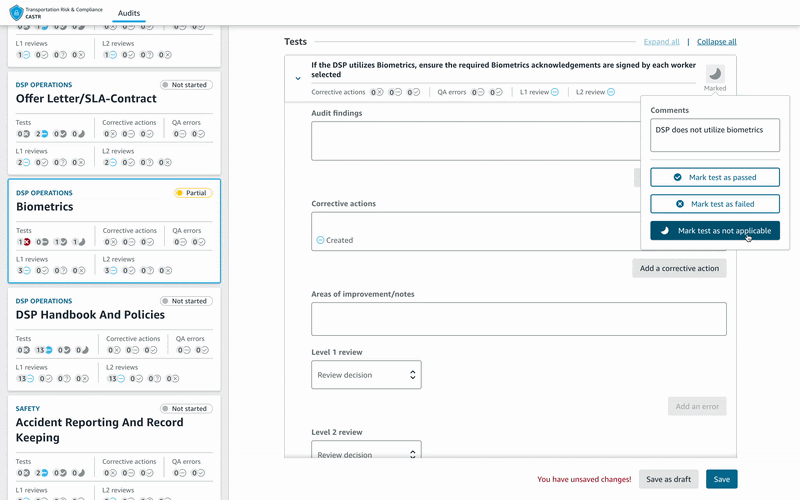
Task: Click failed tests red X icon in Biometrics card
Action: pyautogui.click(x=27, y=242)
